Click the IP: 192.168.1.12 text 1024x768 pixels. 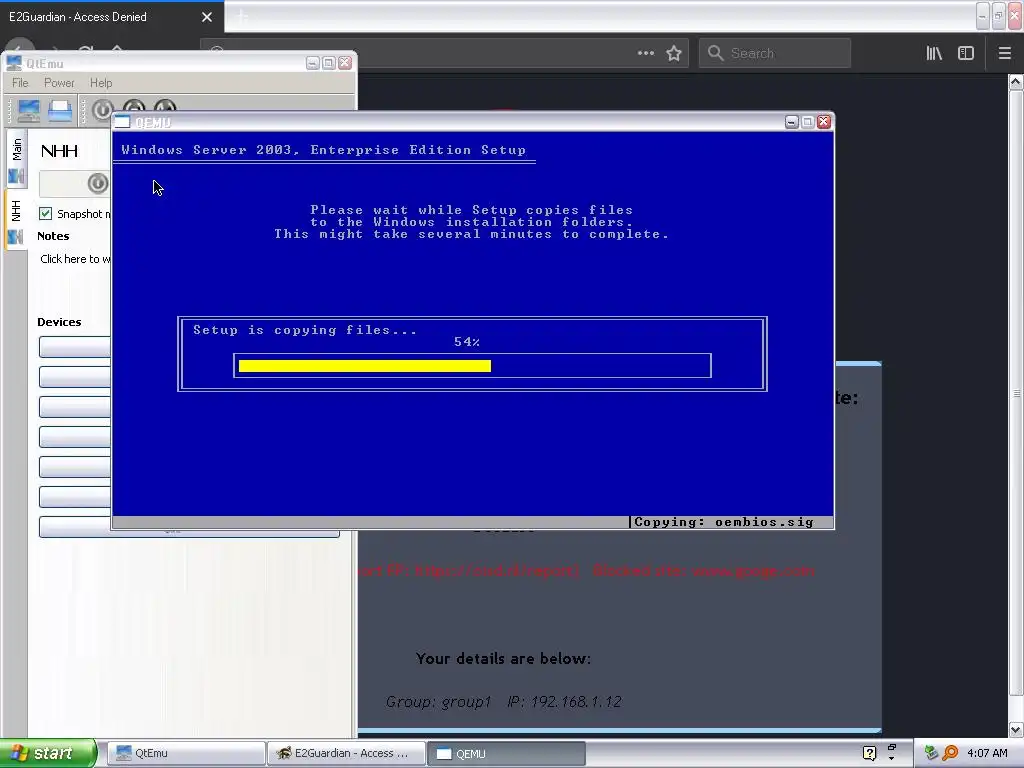point(564,702)
